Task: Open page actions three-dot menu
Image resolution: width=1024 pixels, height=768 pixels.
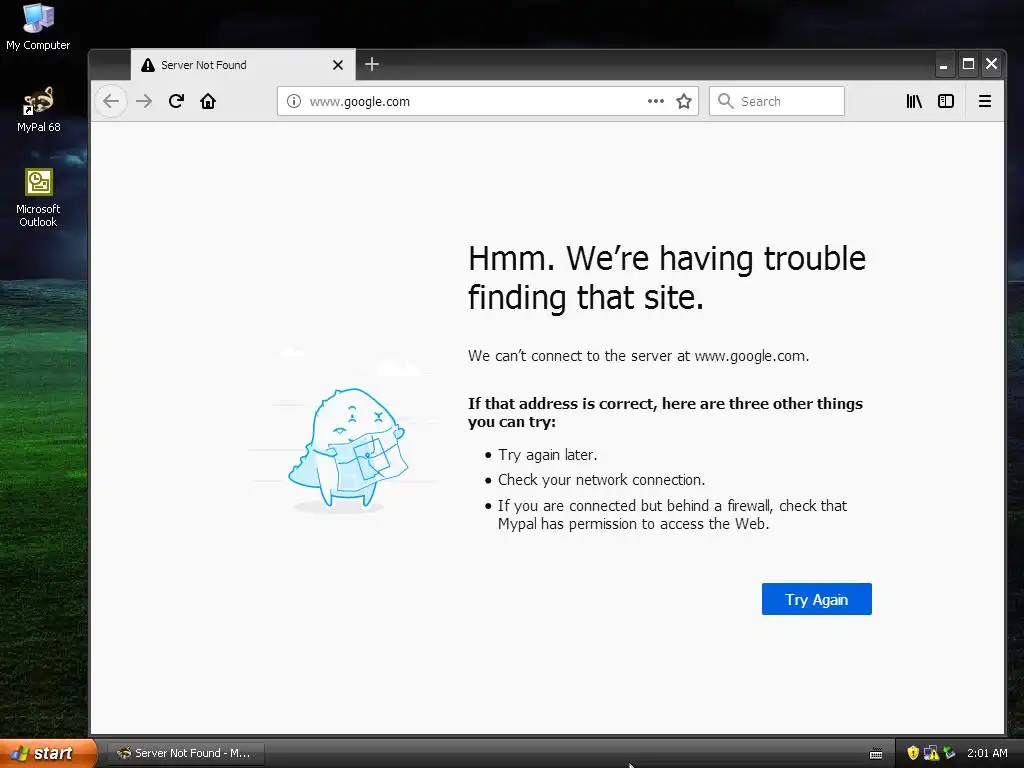Action: (656, 101)
